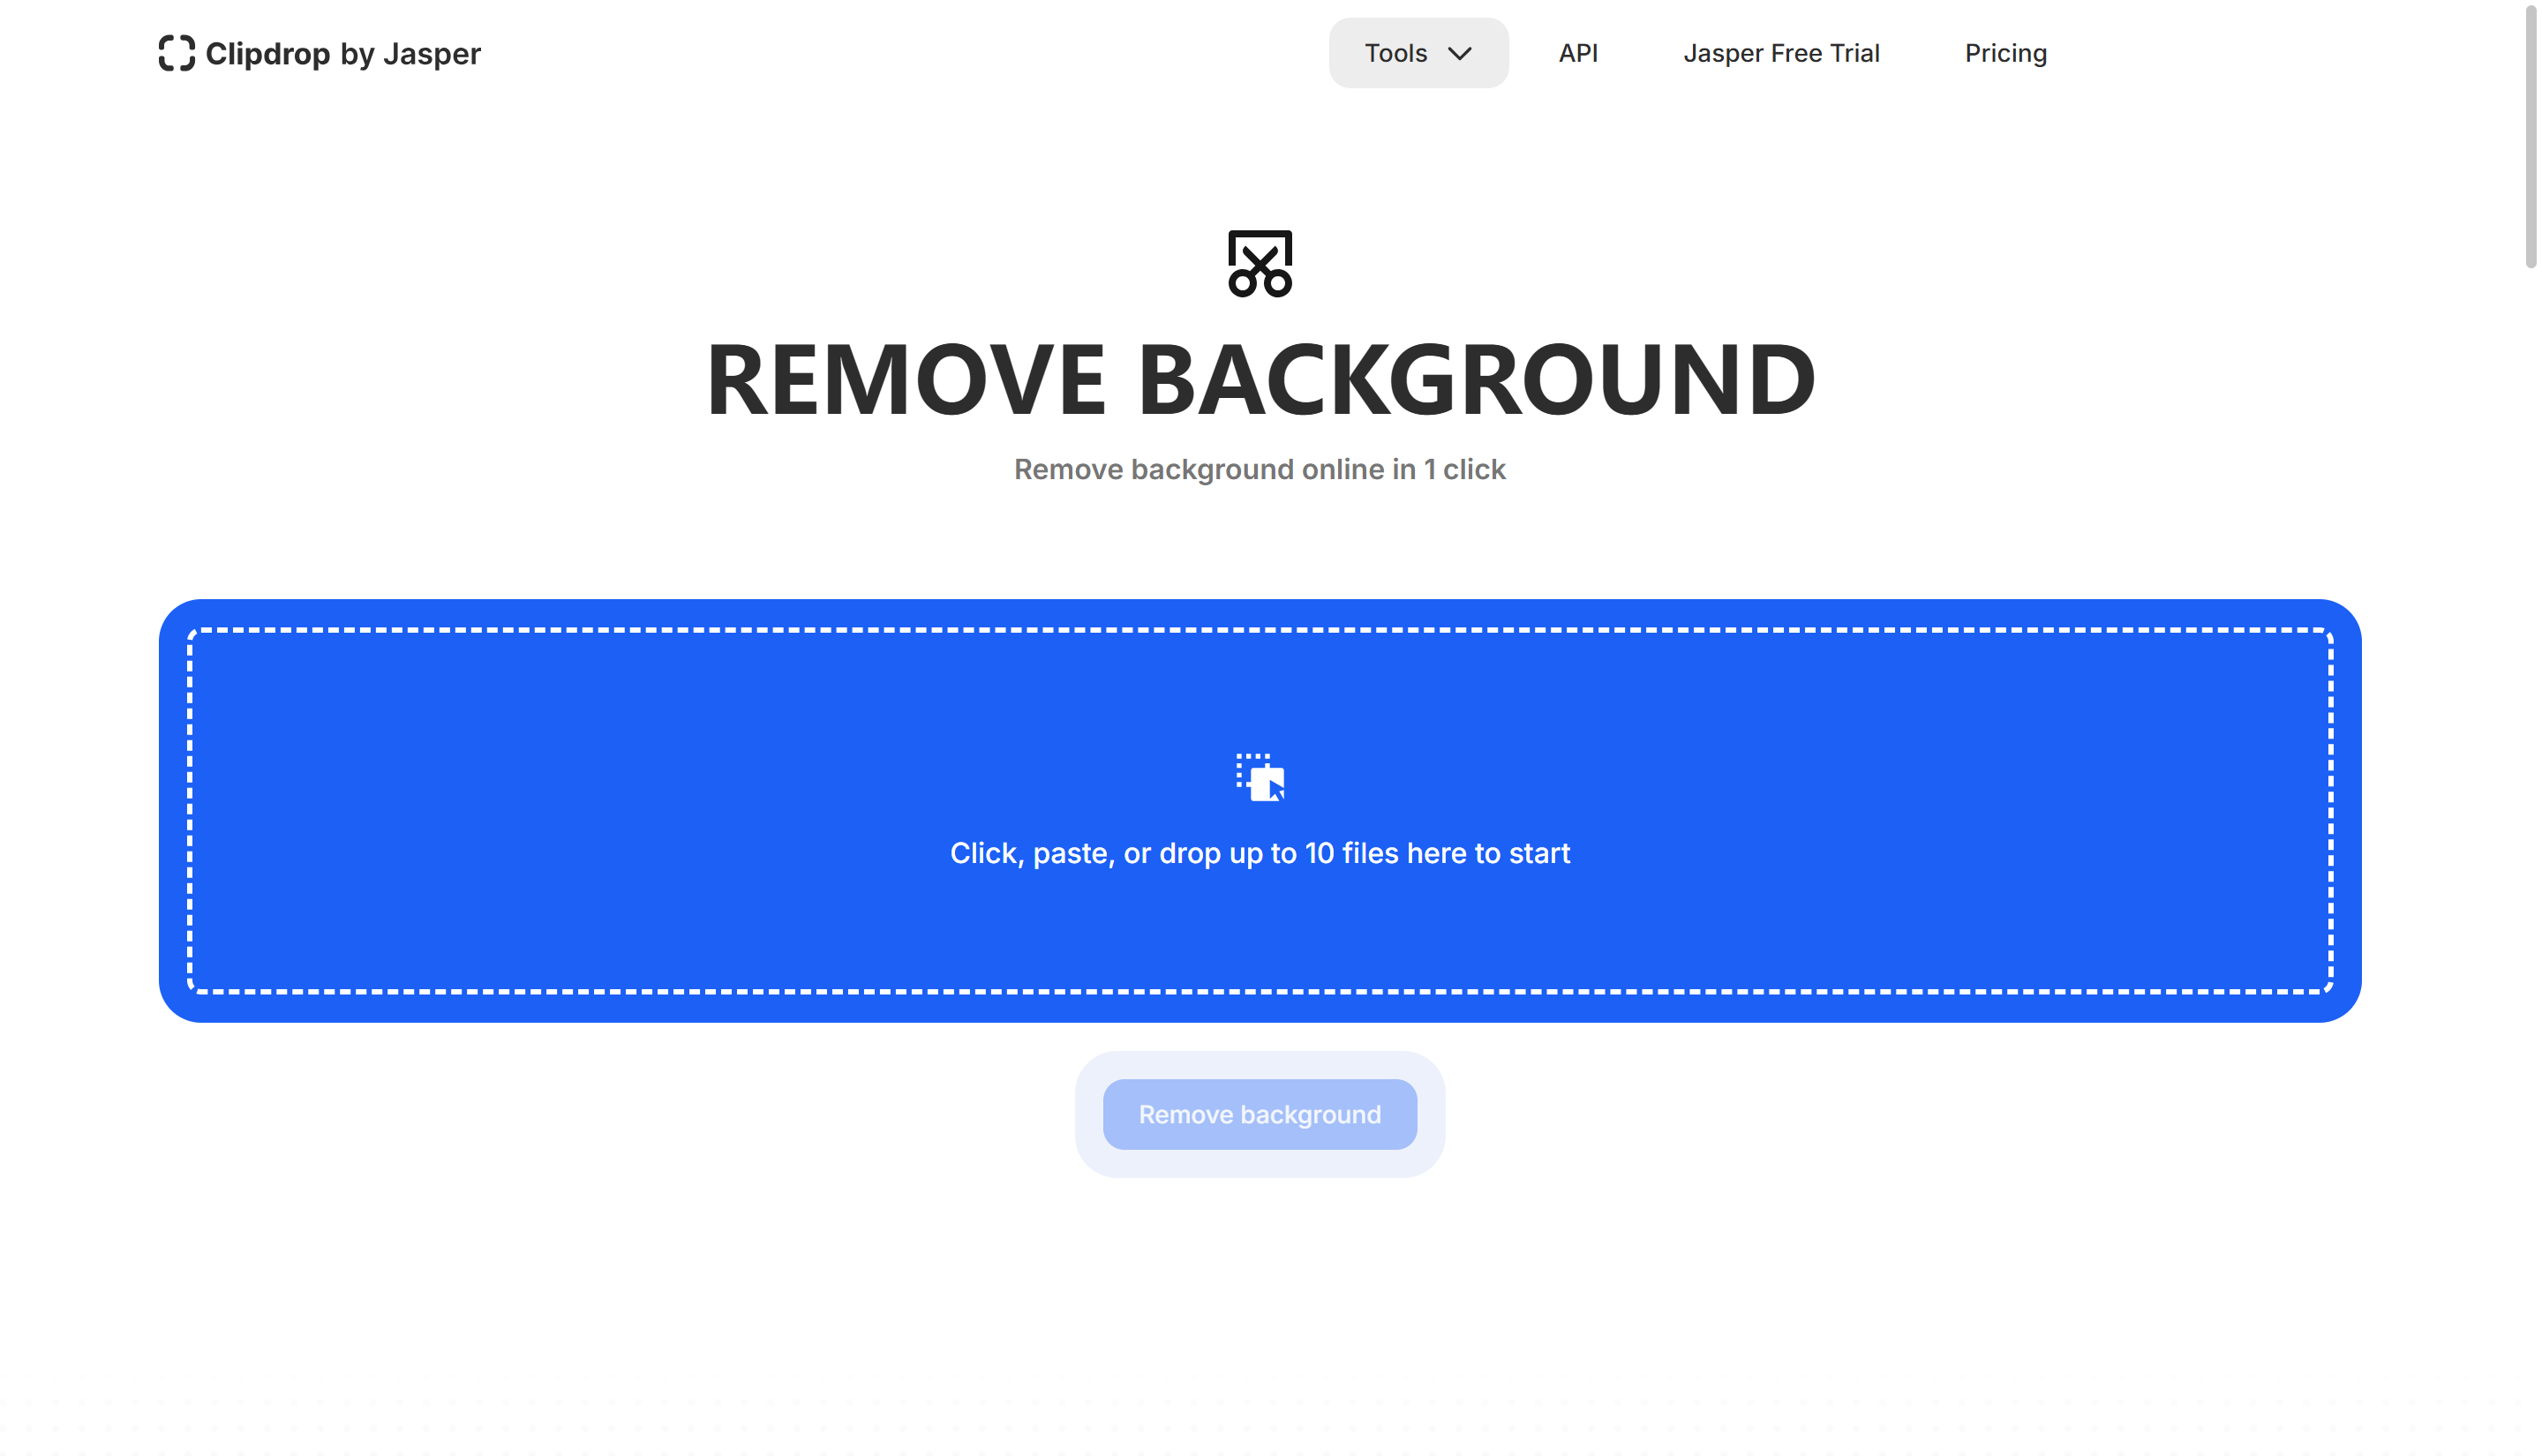The image size is (2542, 1456).
Task: Click the REMOVE BACKGROUND heading
Action: point(1259,379)
